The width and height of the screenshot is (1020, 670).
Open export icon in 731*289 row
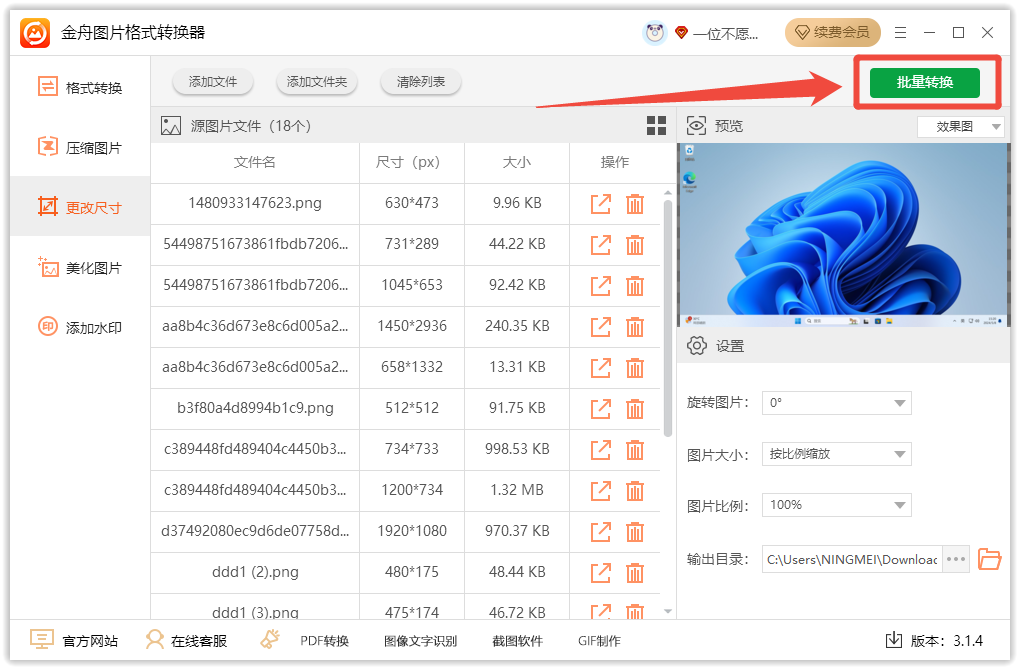click(x=600, y=245)
